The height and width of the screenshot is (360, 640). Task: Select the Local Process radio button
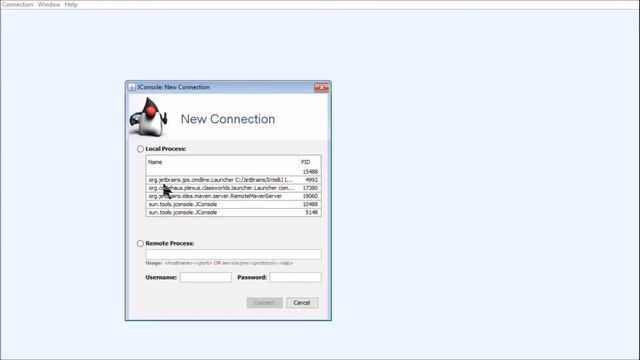pos(140,149)
